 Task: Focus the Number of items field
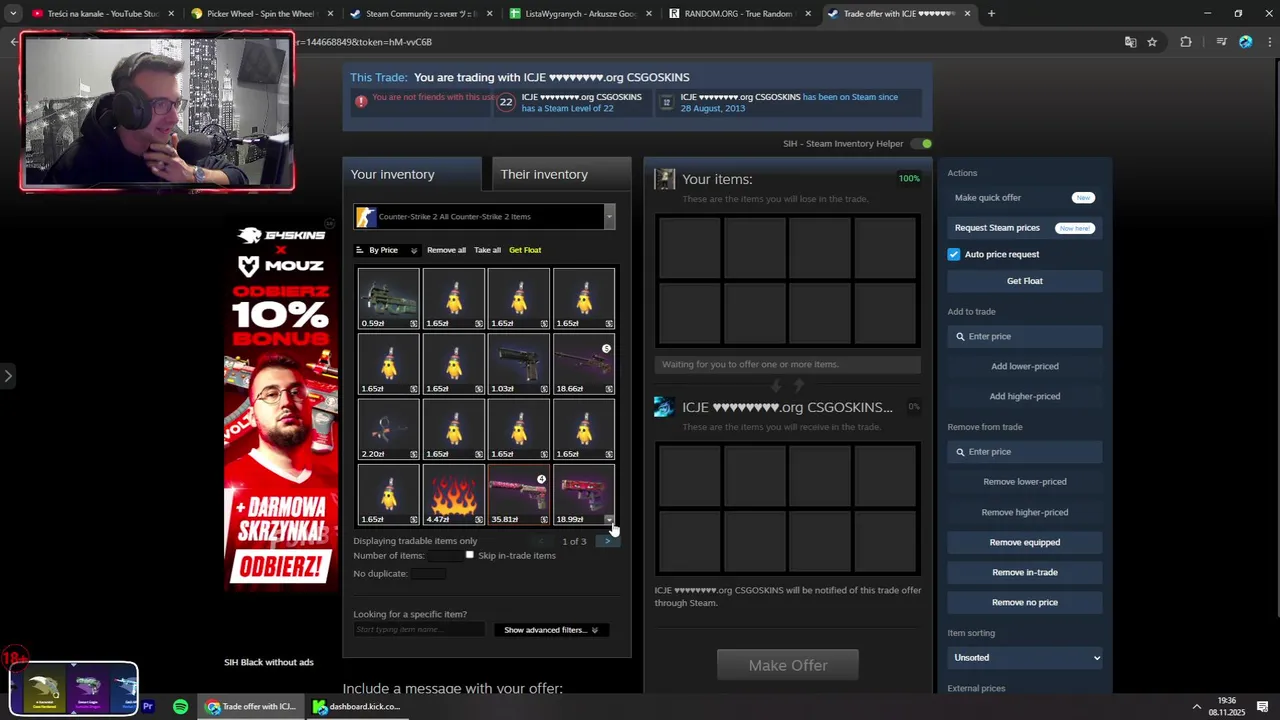445,555
